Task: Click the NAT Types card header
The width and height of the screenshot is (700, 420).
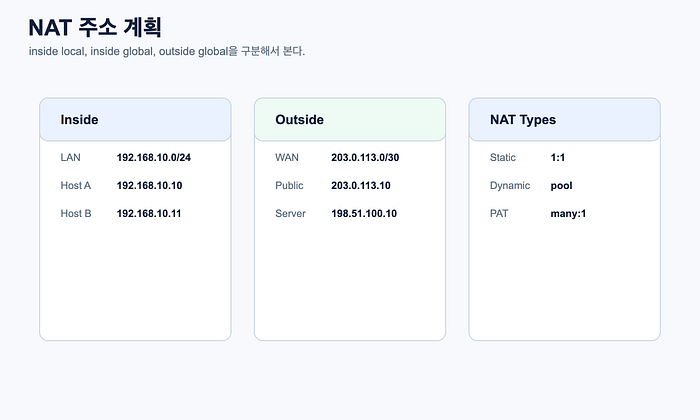Action: point(564,120)
